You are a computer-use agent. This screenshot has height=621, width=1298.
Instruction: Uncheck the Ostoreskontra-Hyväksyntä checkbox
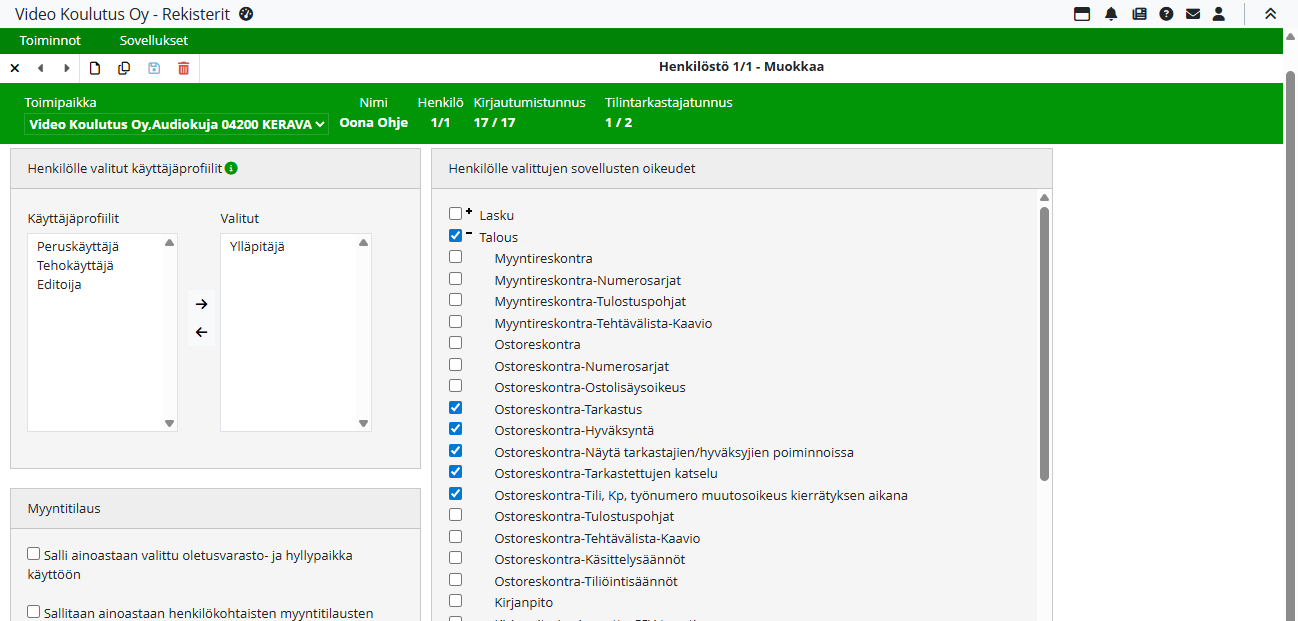click(x=456, y=429)
